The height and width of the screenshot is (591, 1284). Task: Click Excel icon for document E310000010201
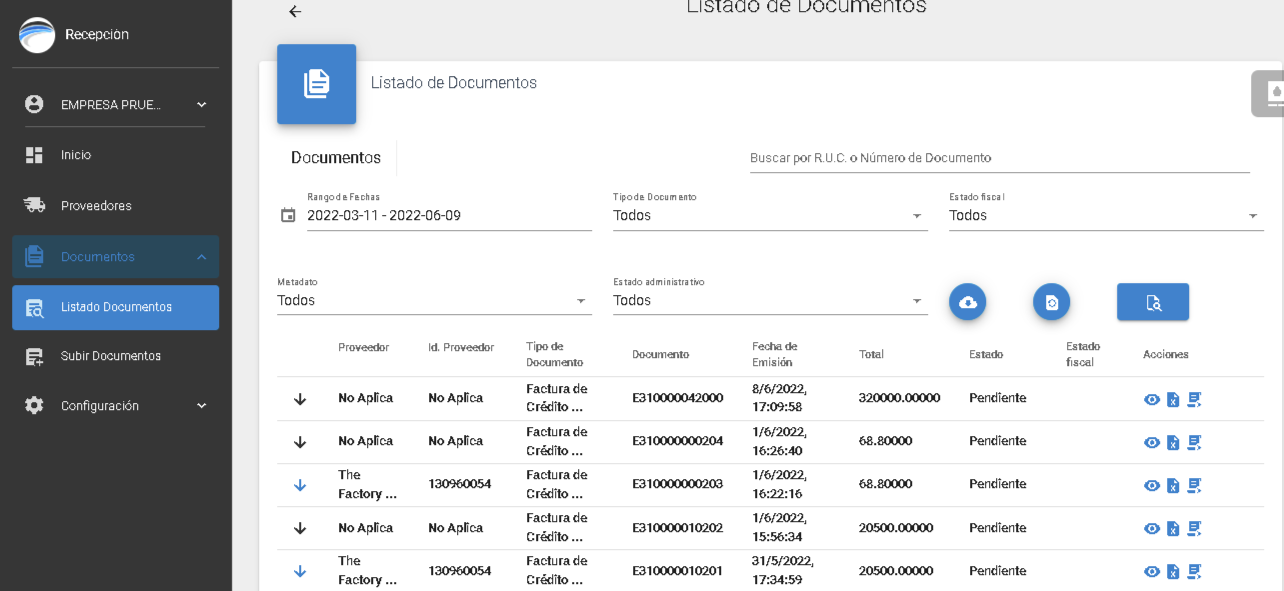tap(1173, 572)
